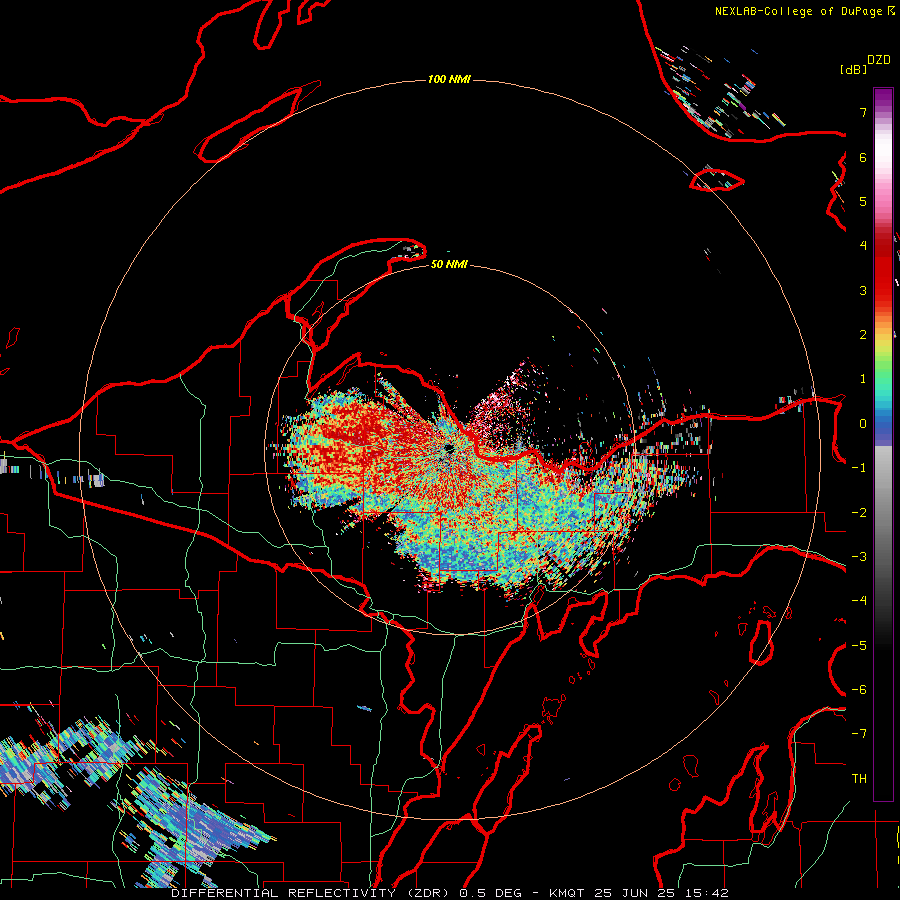Click the 100 NMI range ring label
Screen dimensions: 900x900
tap(449, 79)
